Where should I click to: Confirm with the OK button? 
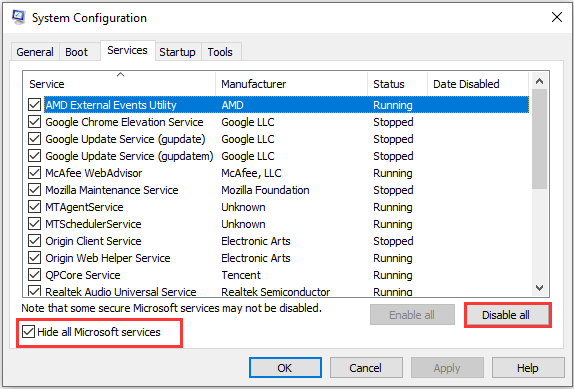285,368
